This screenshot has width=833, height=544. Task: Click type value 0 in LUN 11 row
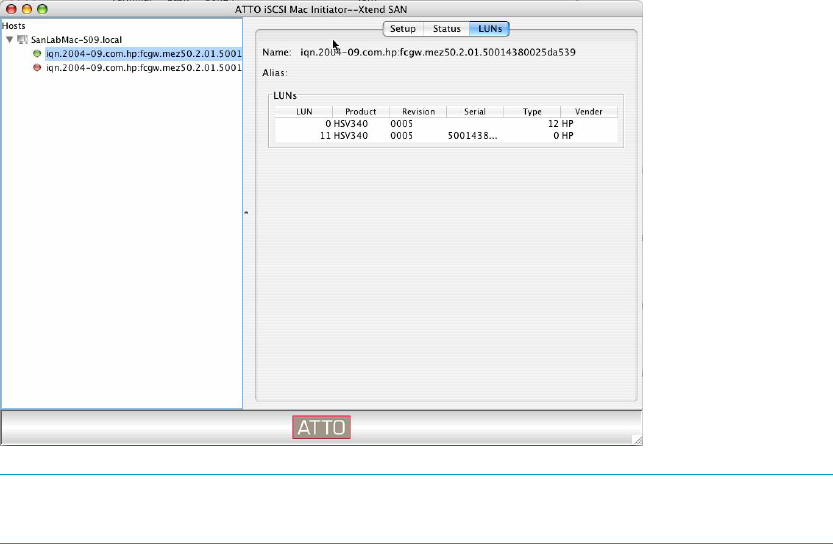click(556, 135)
